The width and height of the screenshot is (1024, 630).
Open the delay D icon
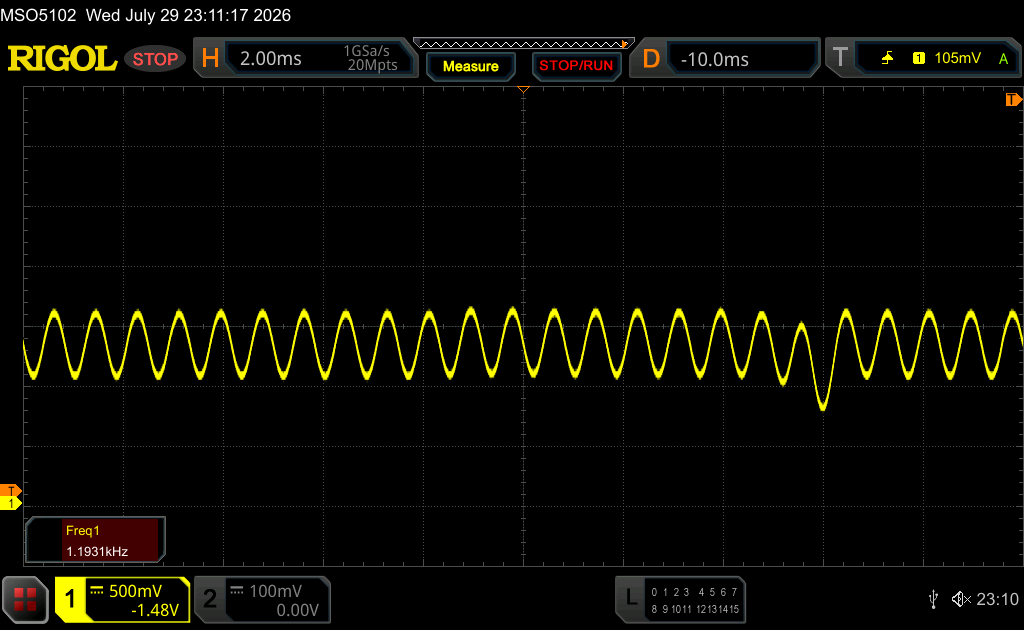(x=651, y=59)
